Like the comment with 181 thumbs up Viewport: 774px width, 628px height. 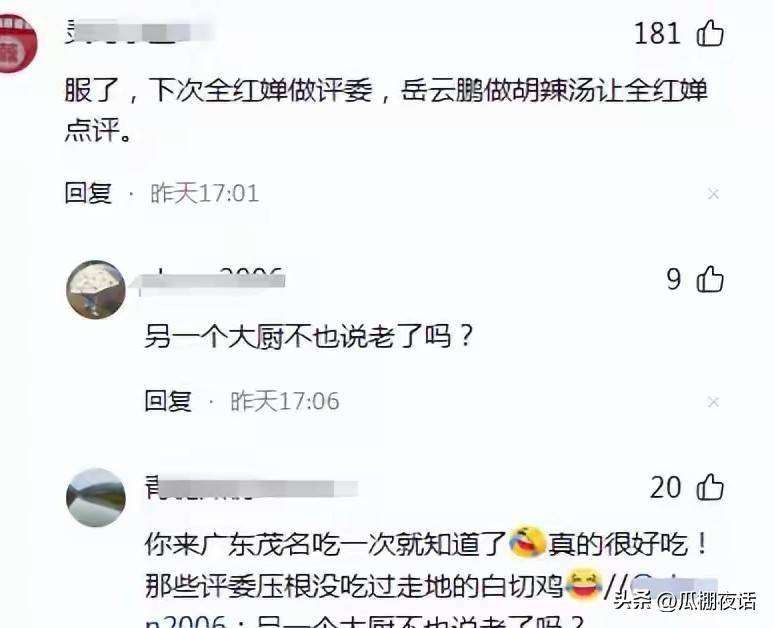coord(710,33)
